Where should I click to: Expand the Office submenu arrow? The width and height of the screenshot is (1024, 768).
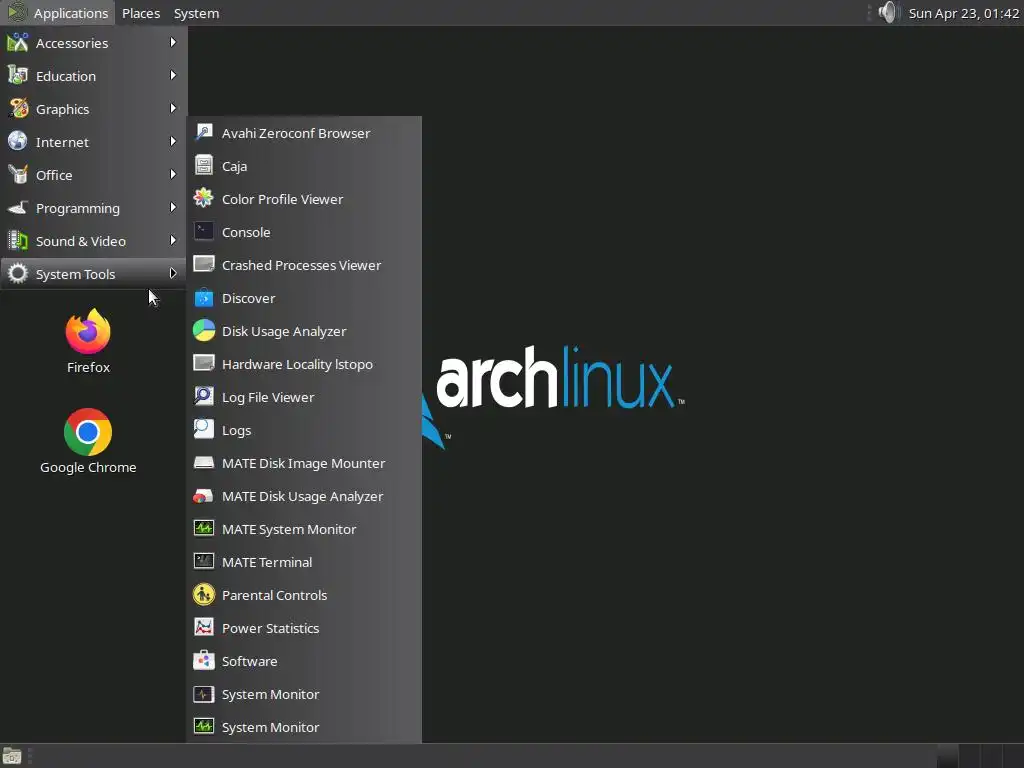point(172,174)
